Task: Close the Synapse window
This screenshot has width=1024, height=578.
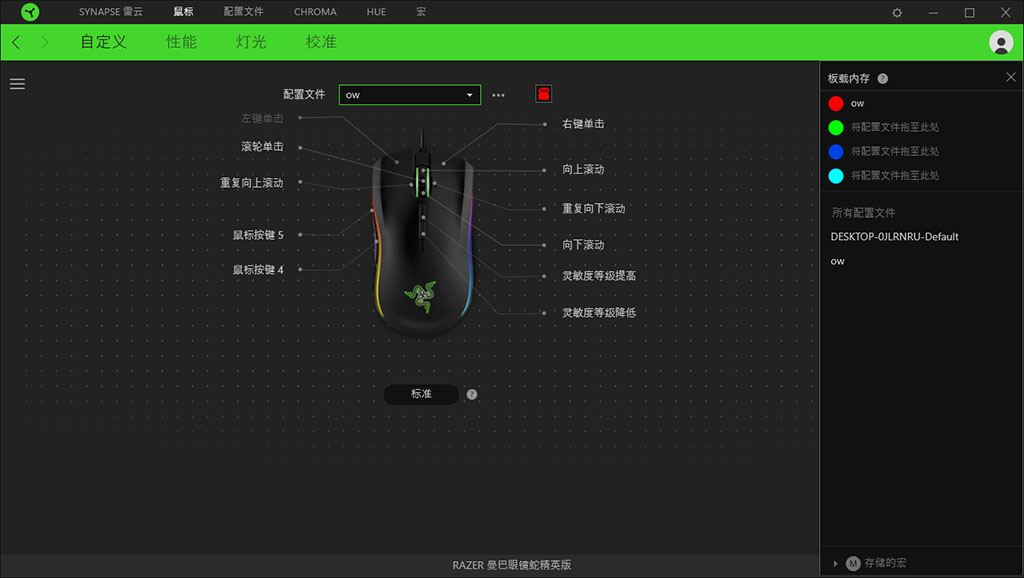Action: pos(1006,12)
